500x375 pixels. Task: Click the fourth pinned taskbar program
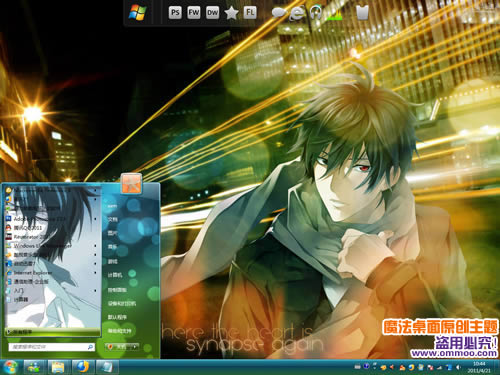click(107, 367)
